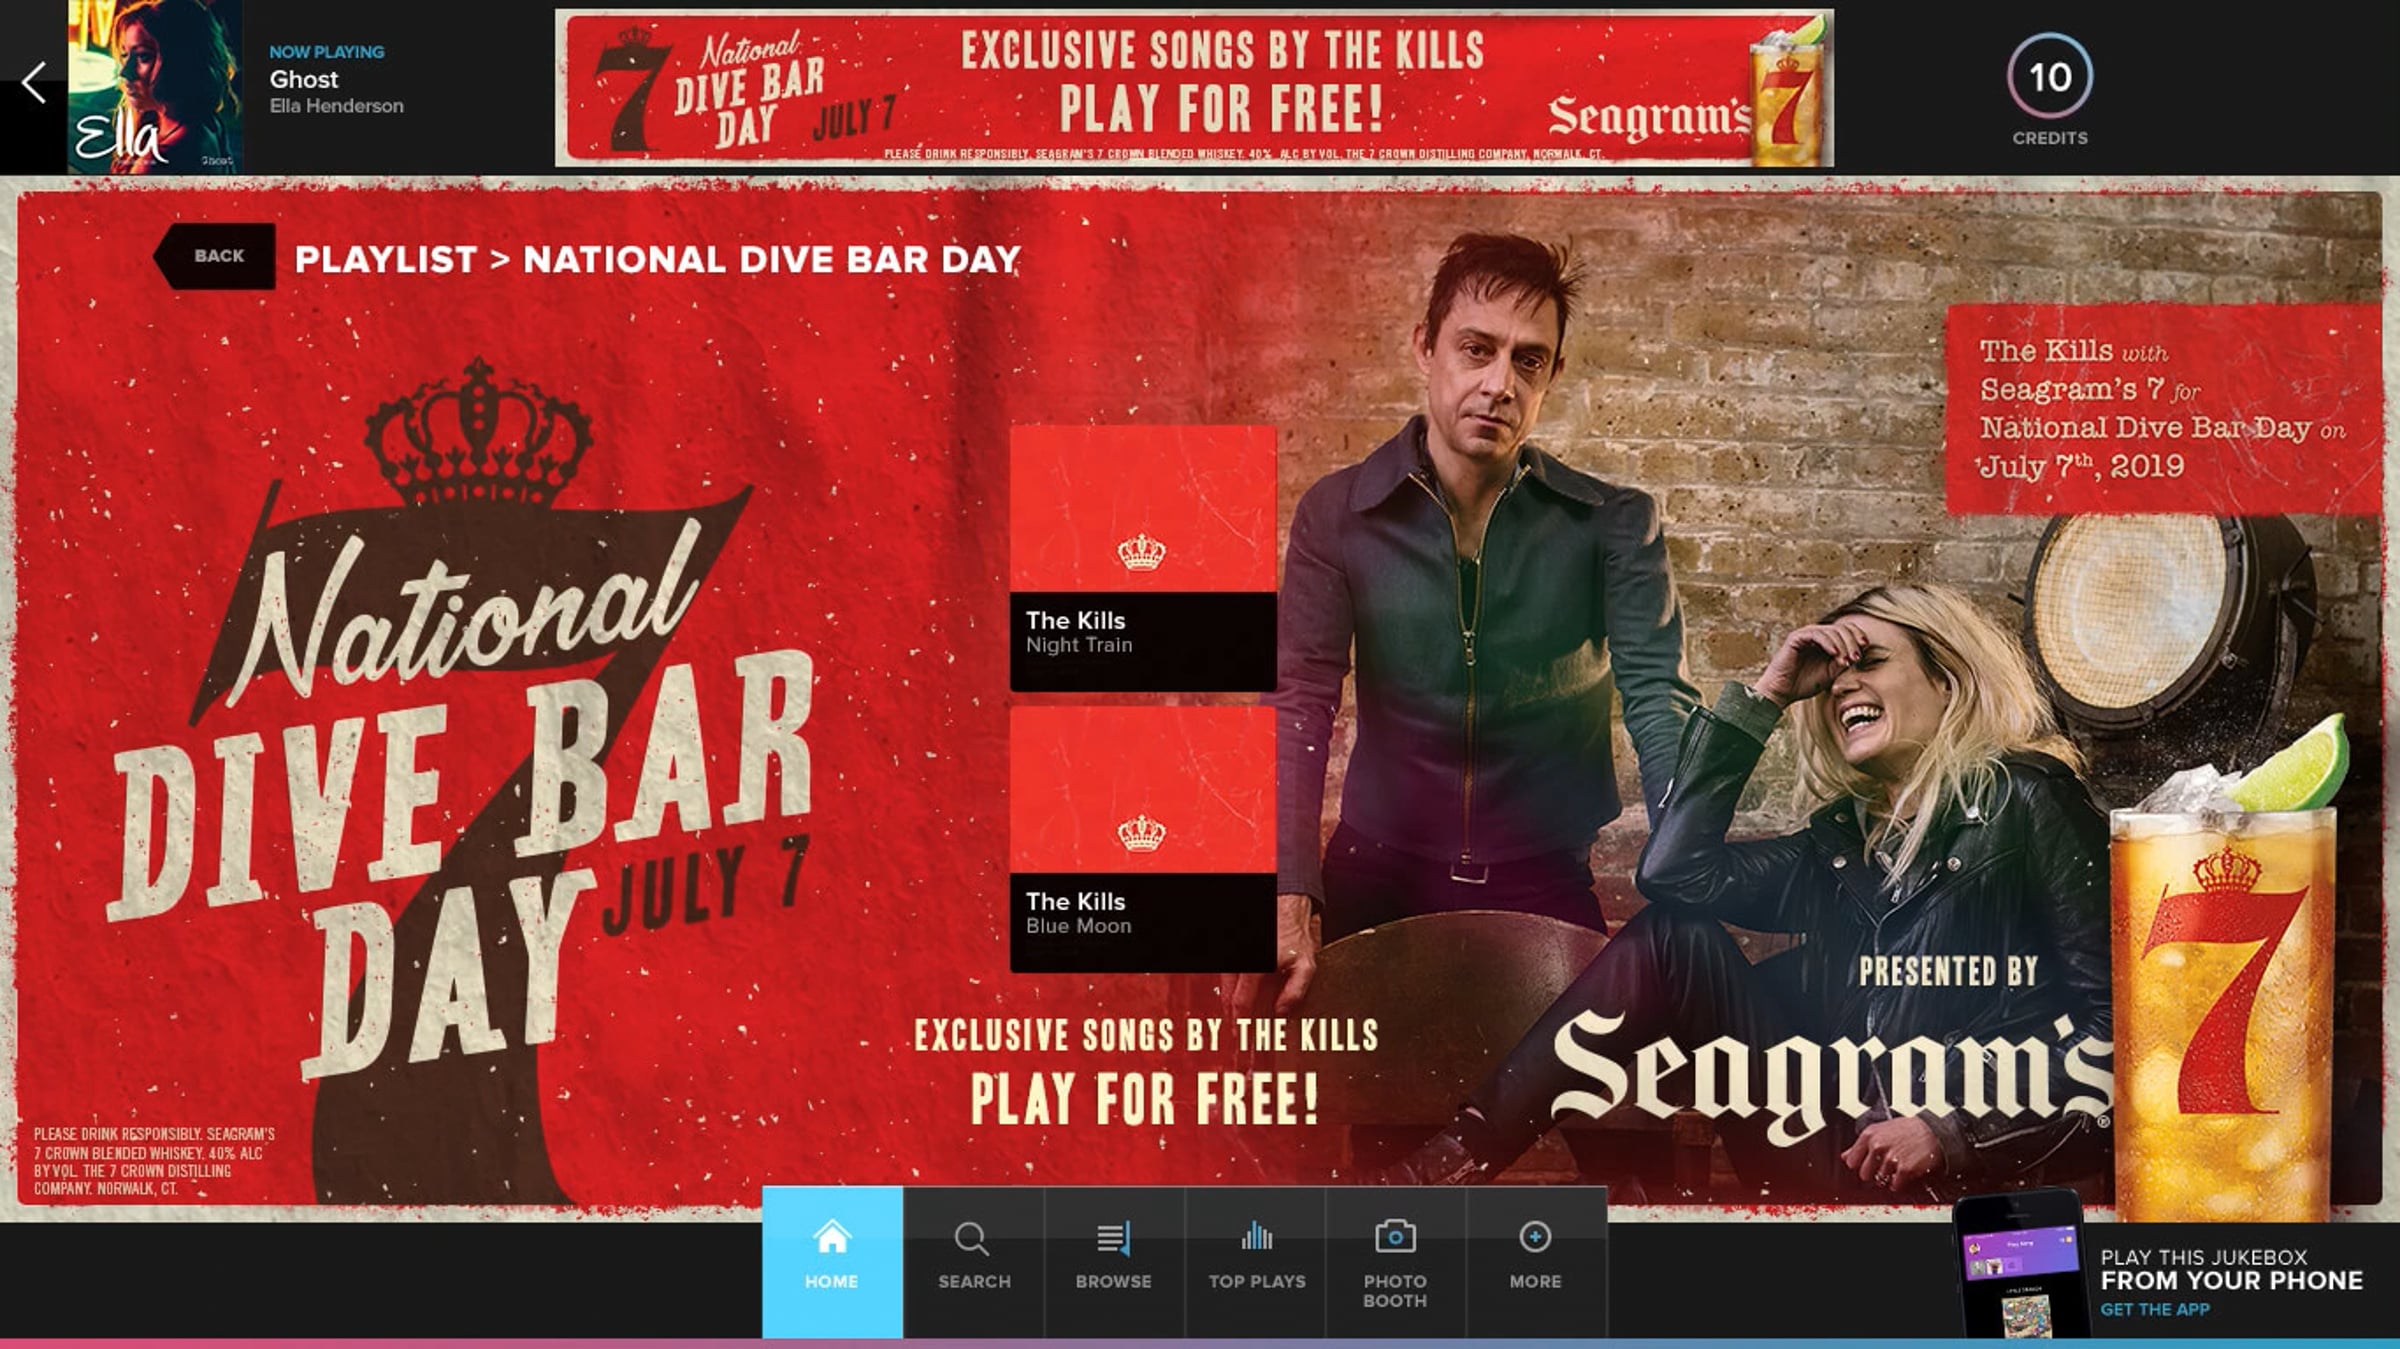Tap the 10 credits circle
The width and height of the screenshot is (2400, 1349).
(2049, 78)
